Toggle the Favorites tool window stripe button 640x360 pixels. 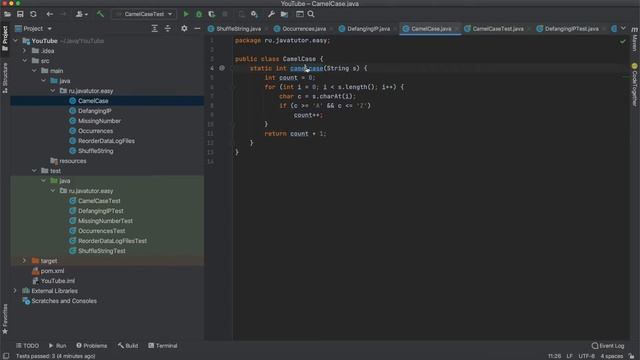pyautogui.click(x=5, y=319)
